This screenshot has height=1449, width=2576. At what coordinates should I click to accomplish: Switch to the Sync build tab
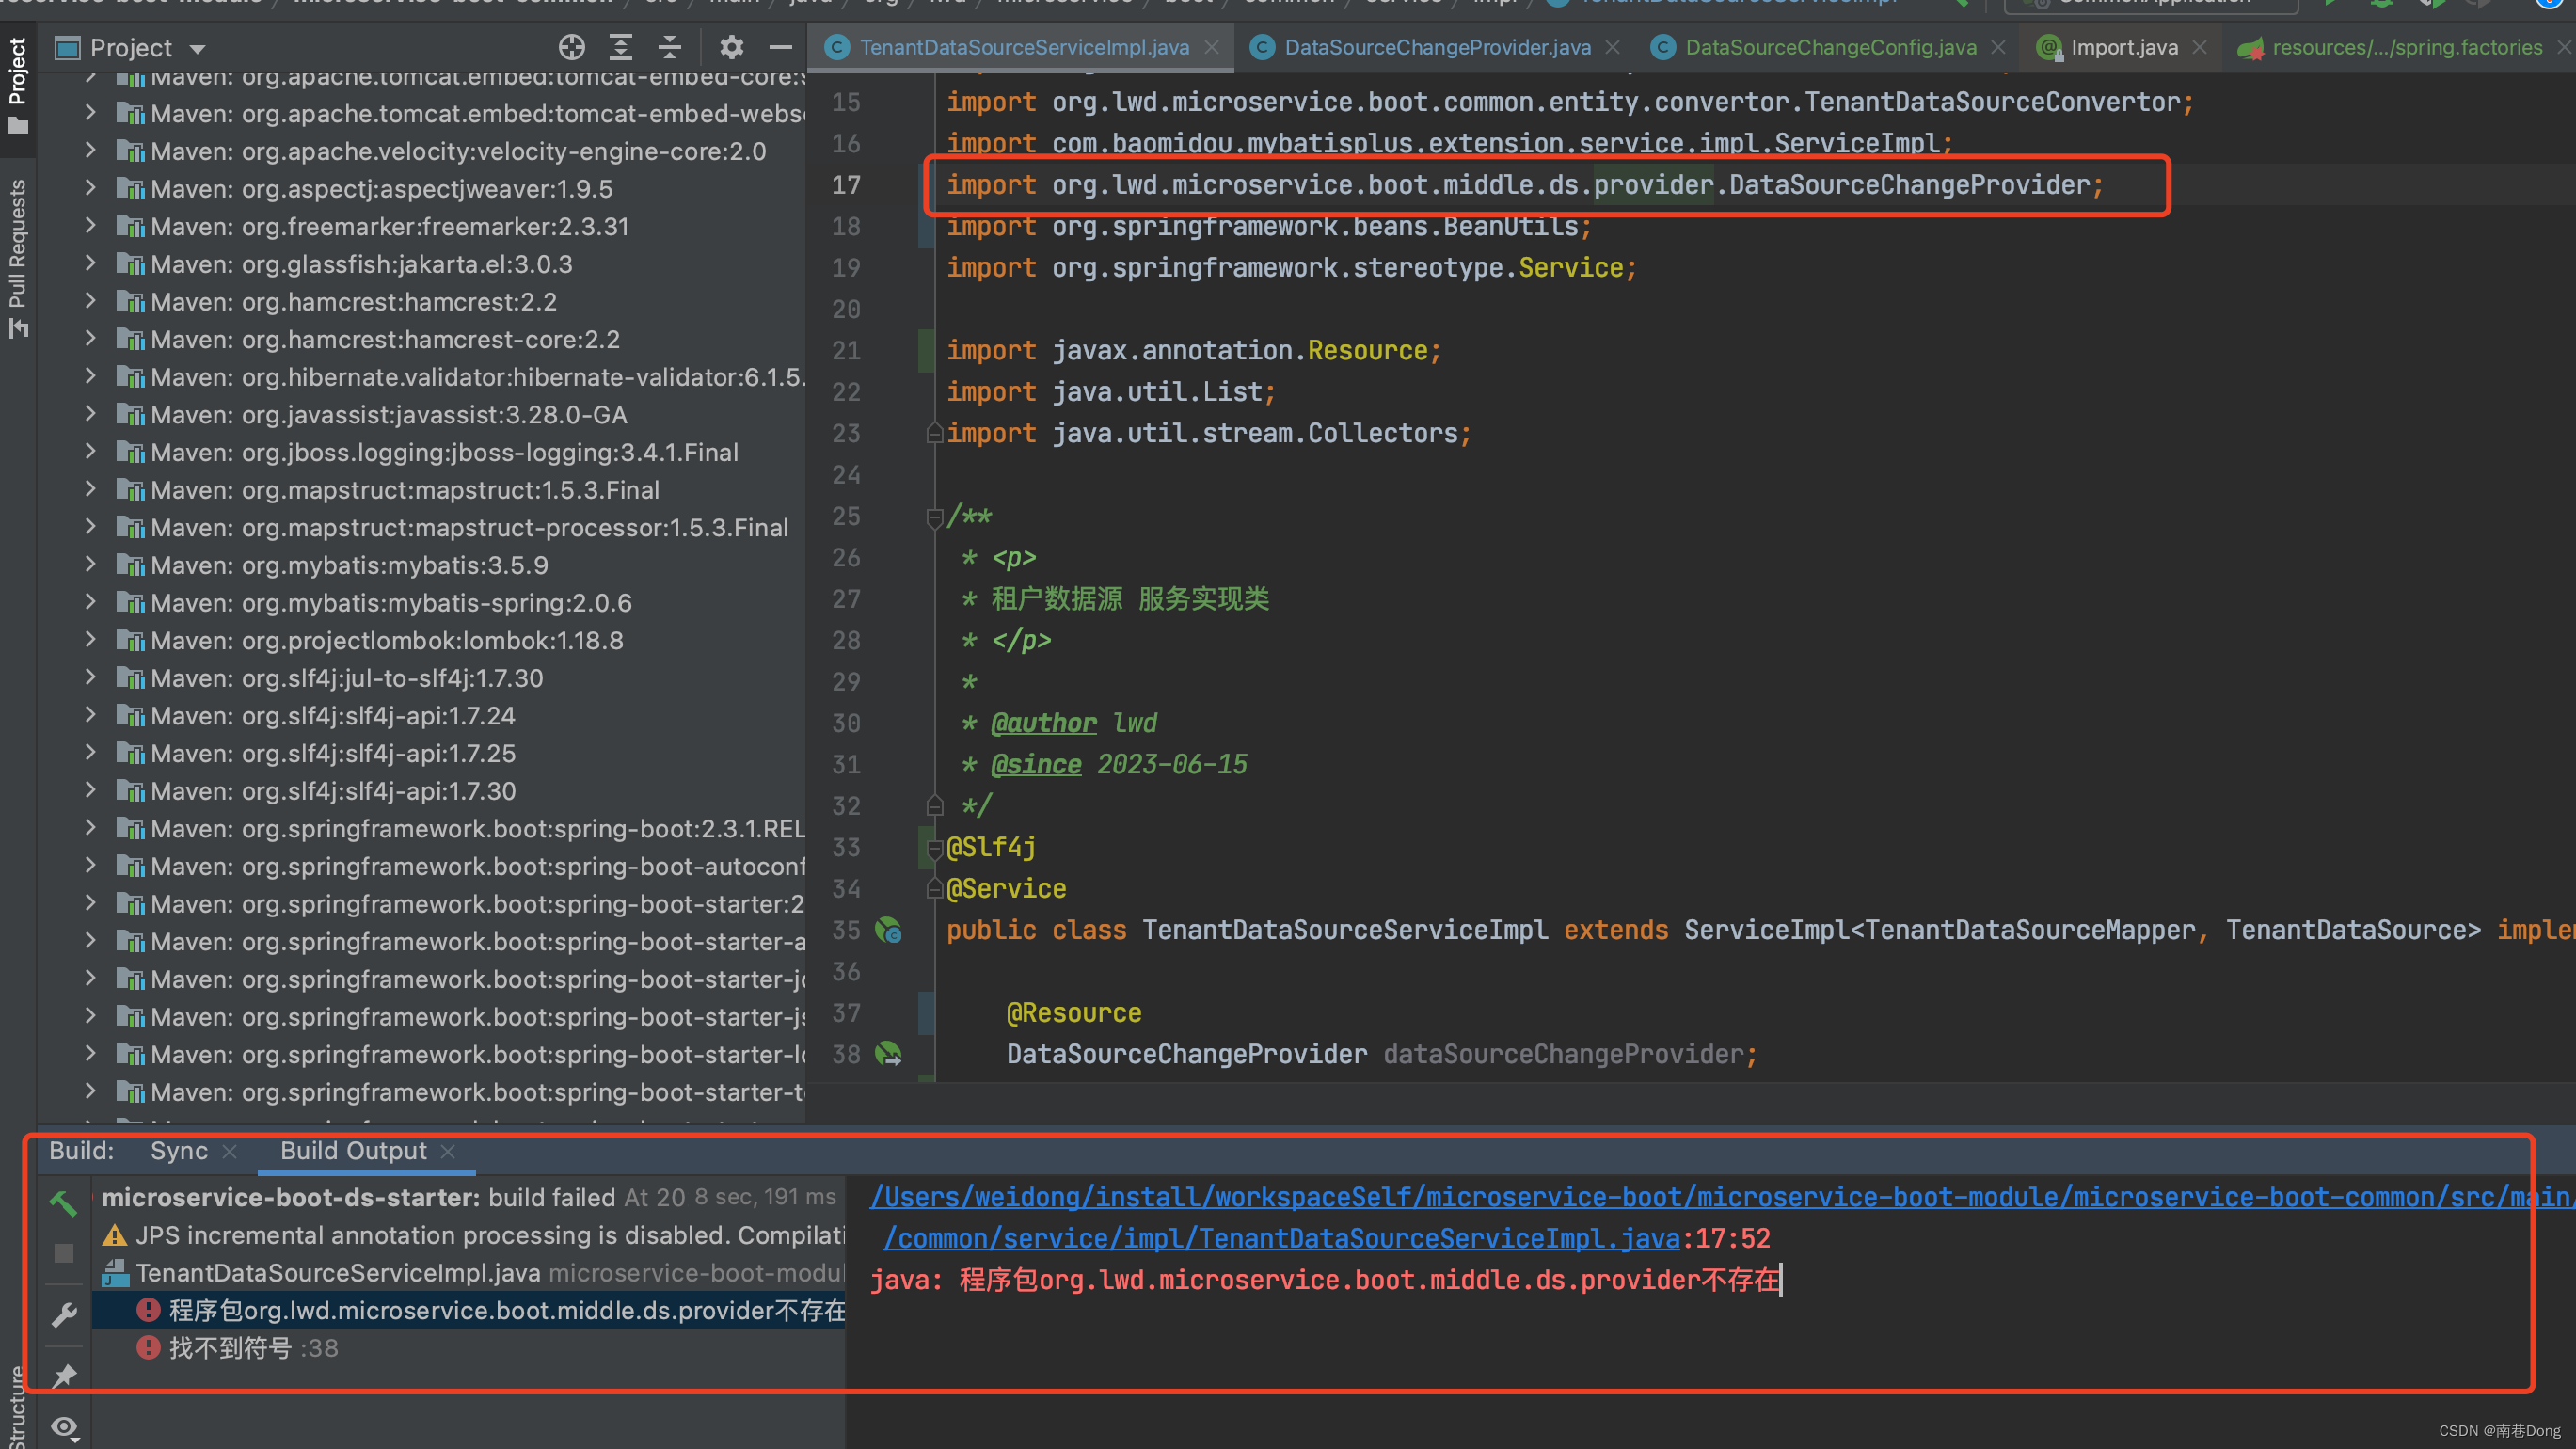[x=179, y=1151]
